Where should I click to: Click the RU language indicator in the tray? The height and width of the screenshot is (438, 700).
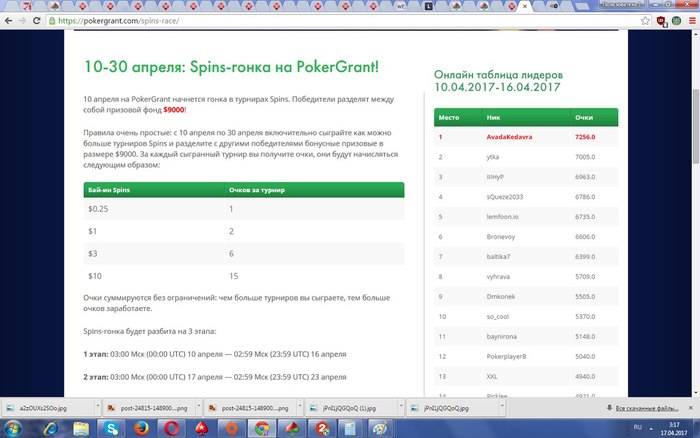point(638,427)
